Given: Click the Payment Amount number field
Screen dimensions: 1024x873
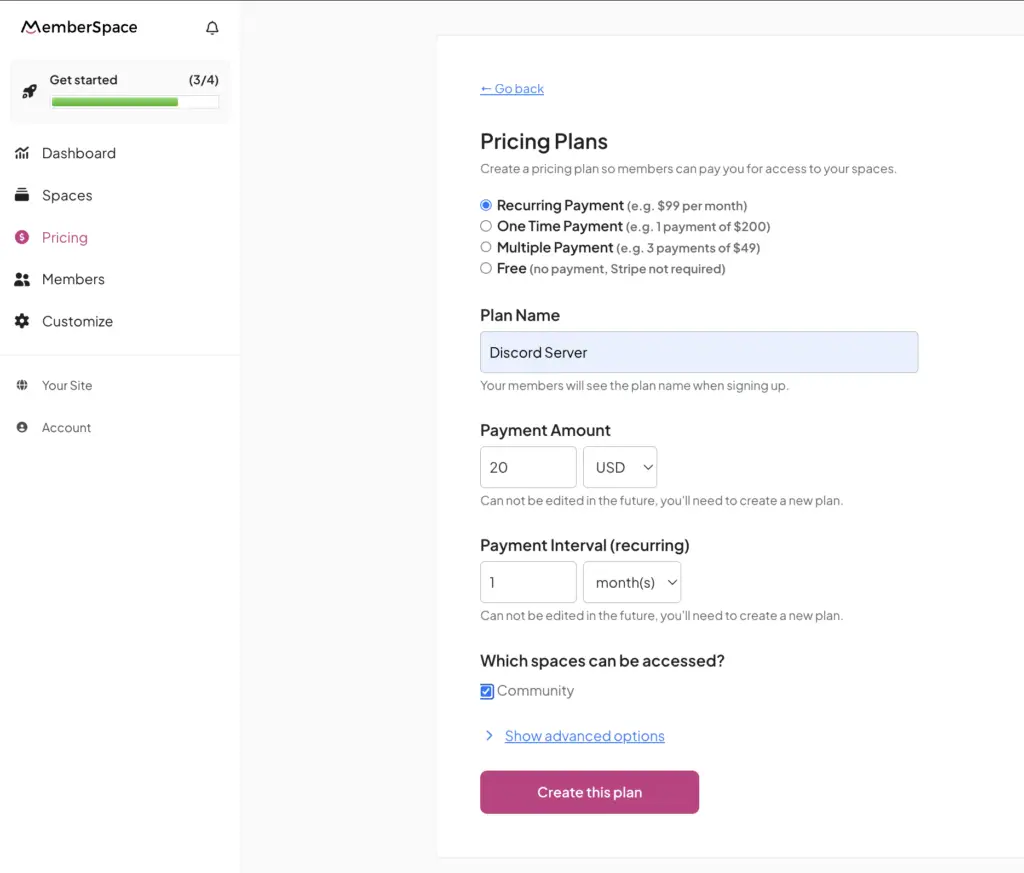Looking at the screenshot, I should [x=528, y=467].
